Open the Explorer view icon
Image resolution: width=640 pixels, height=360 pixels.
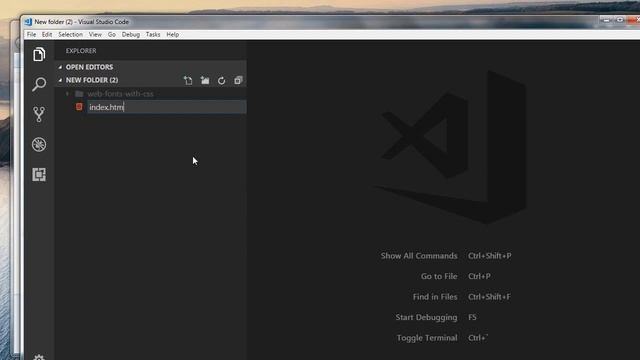pyautogui.click(x=39, y=54)
